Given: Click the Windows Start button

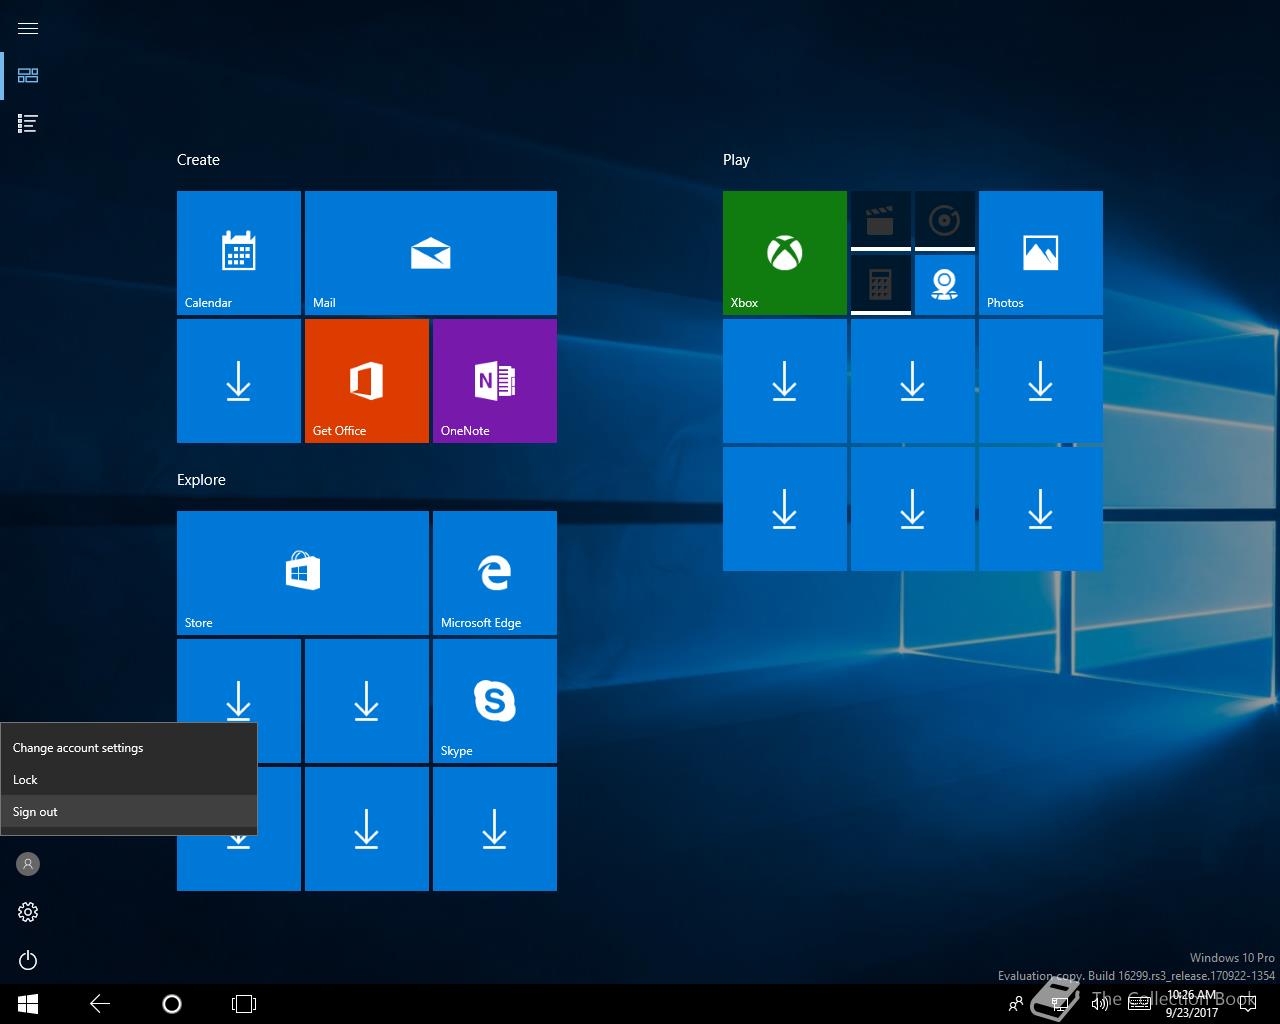Looking at the screenshot, I should [28, 1004].
